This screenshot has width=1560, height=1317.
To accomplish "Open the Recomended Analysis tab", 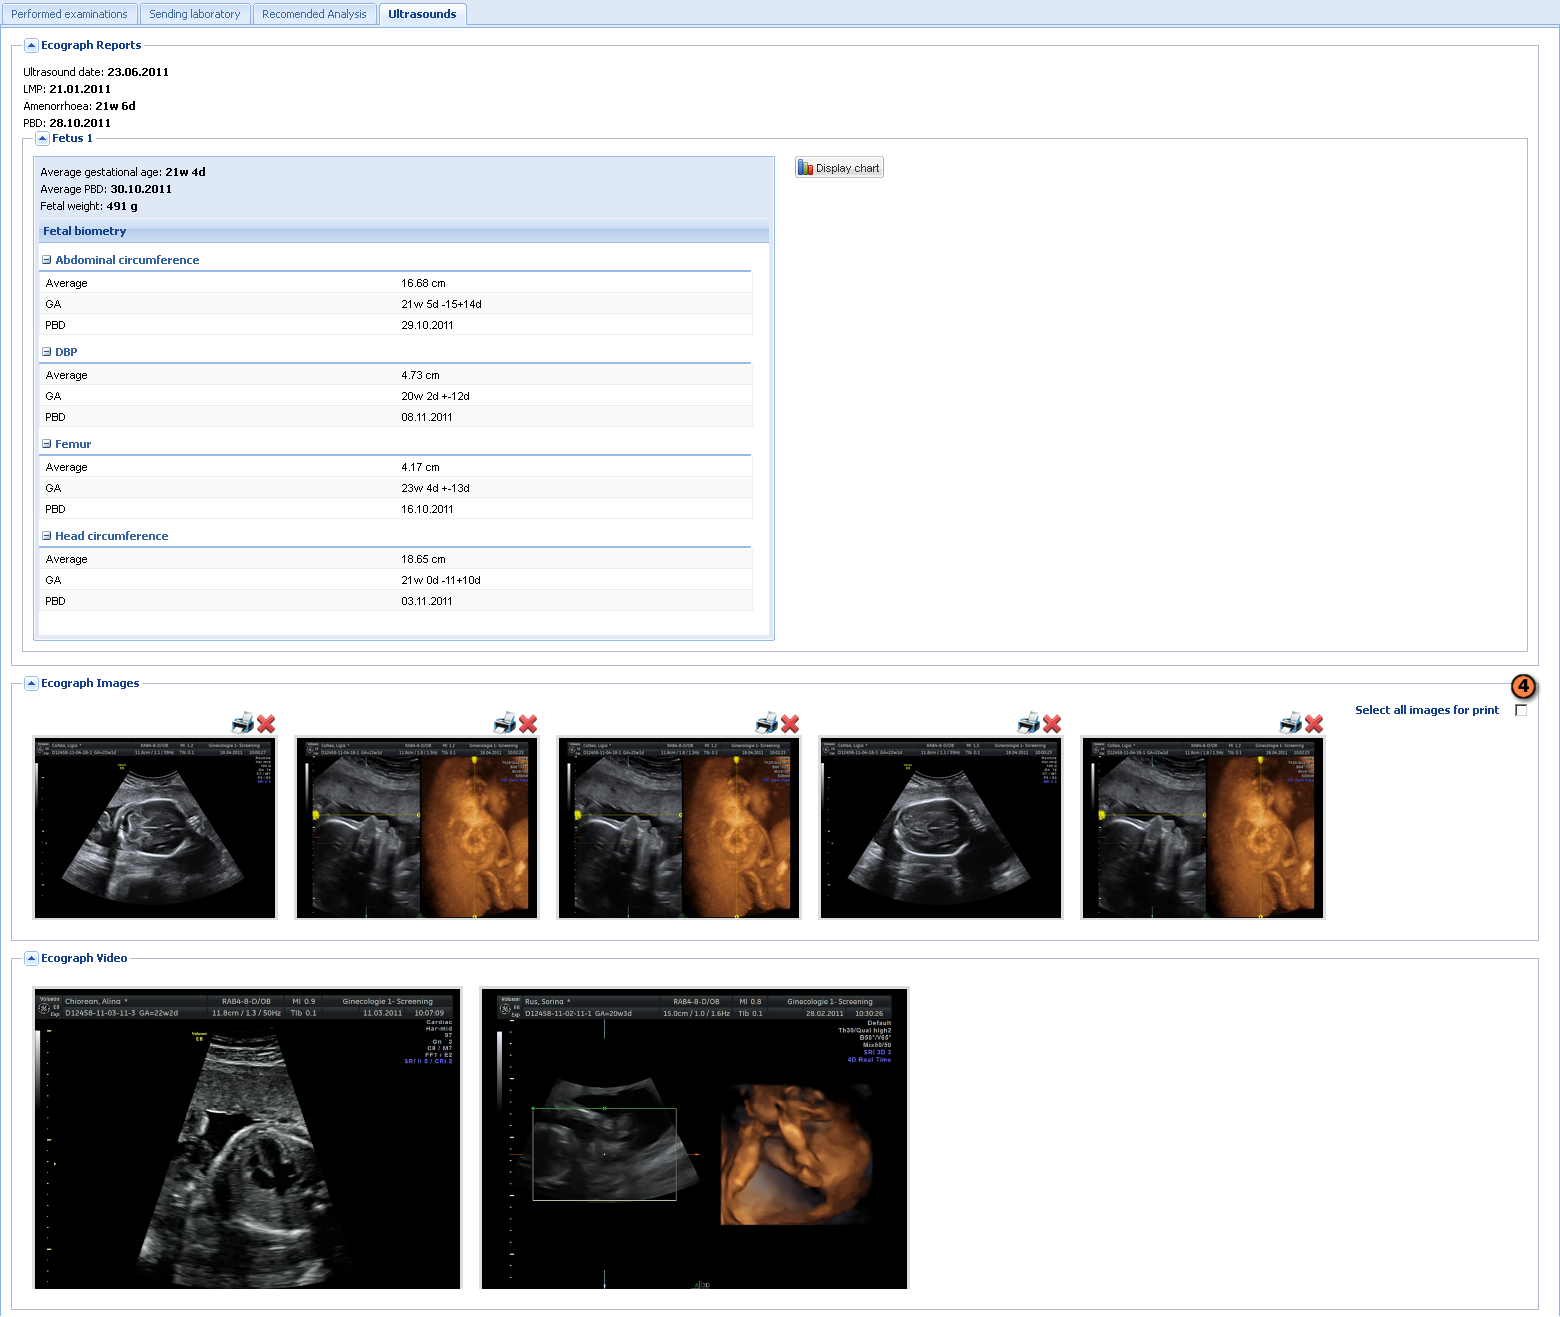I will pos(314,14).
